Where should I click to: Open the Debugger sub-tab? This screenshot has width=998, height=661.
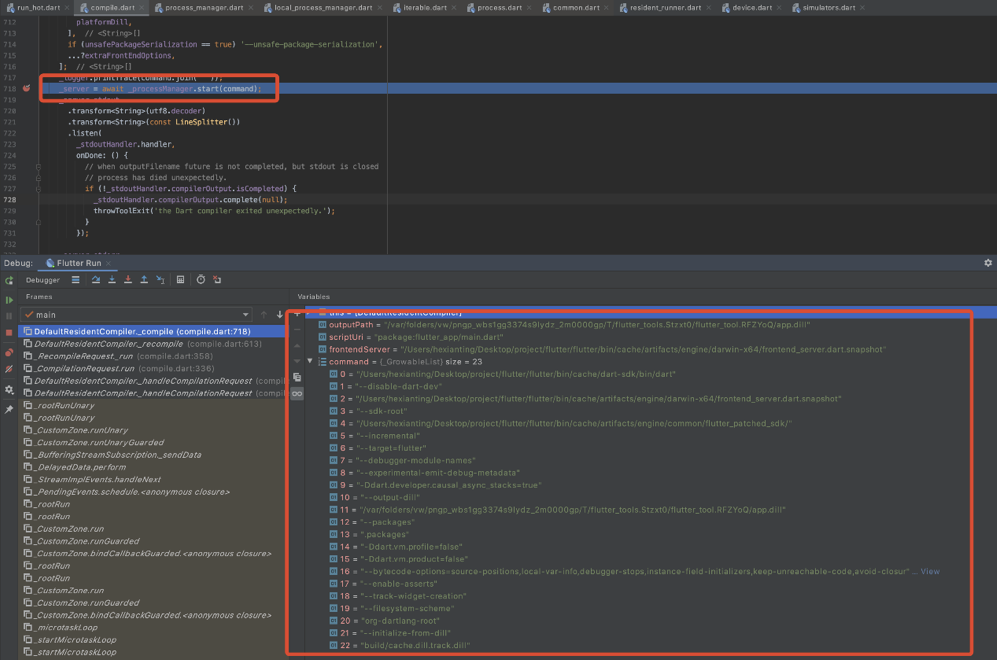pyautogui.click(x=43, y=280)
